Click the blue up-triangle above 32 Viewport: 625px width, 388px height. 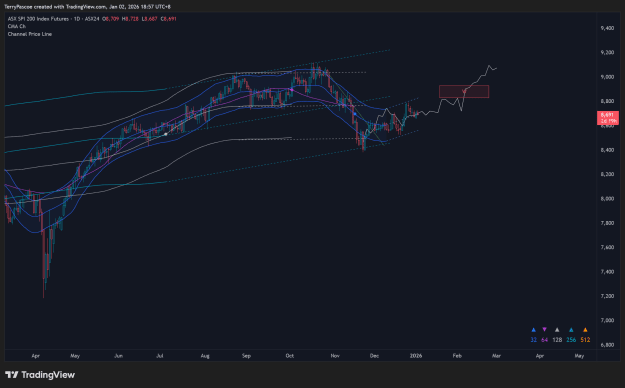click(x=533, y=330)
